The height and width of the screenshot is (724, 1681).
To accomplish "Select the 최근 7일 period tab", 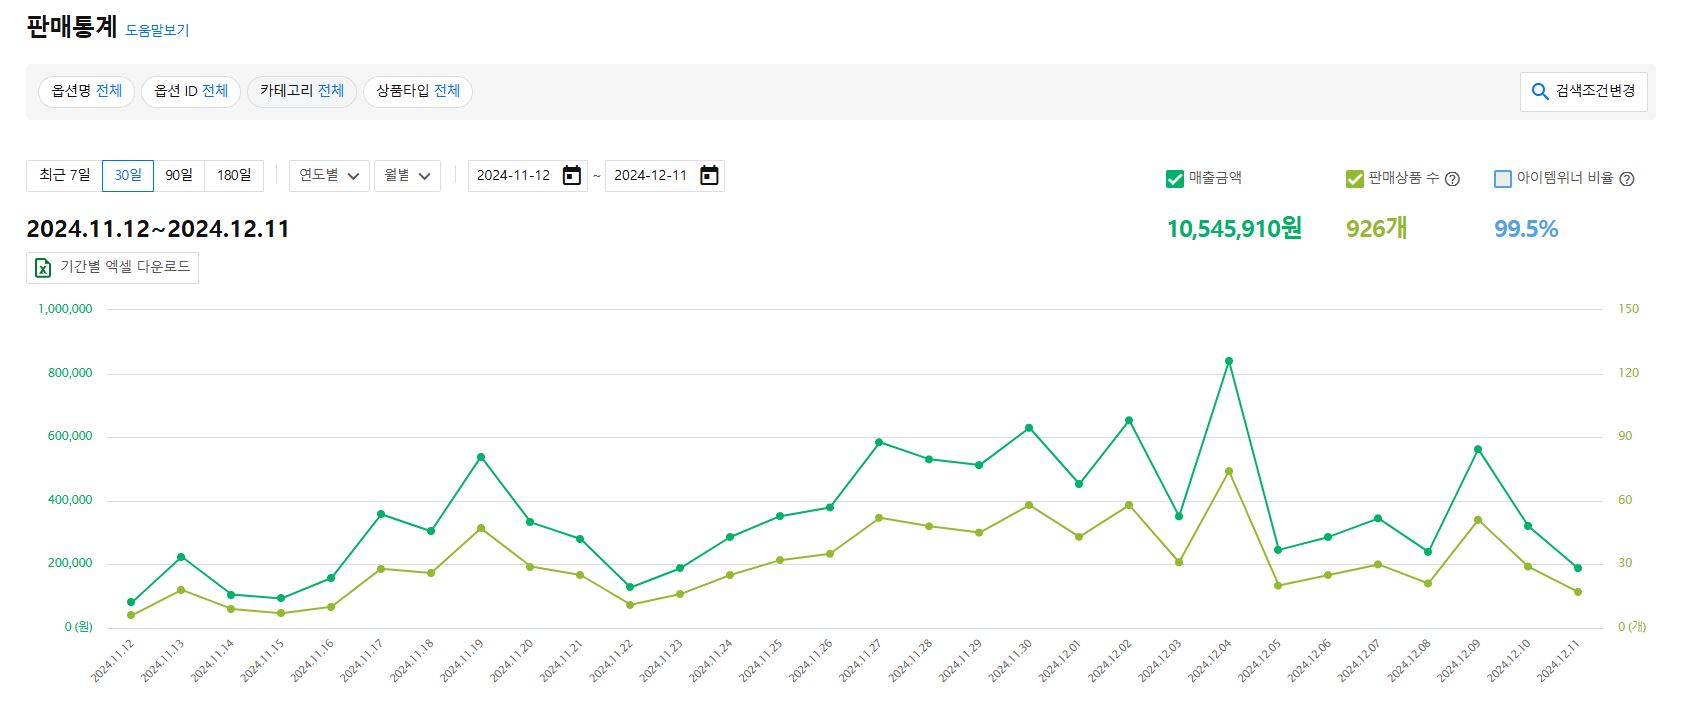I will [64, 176].
